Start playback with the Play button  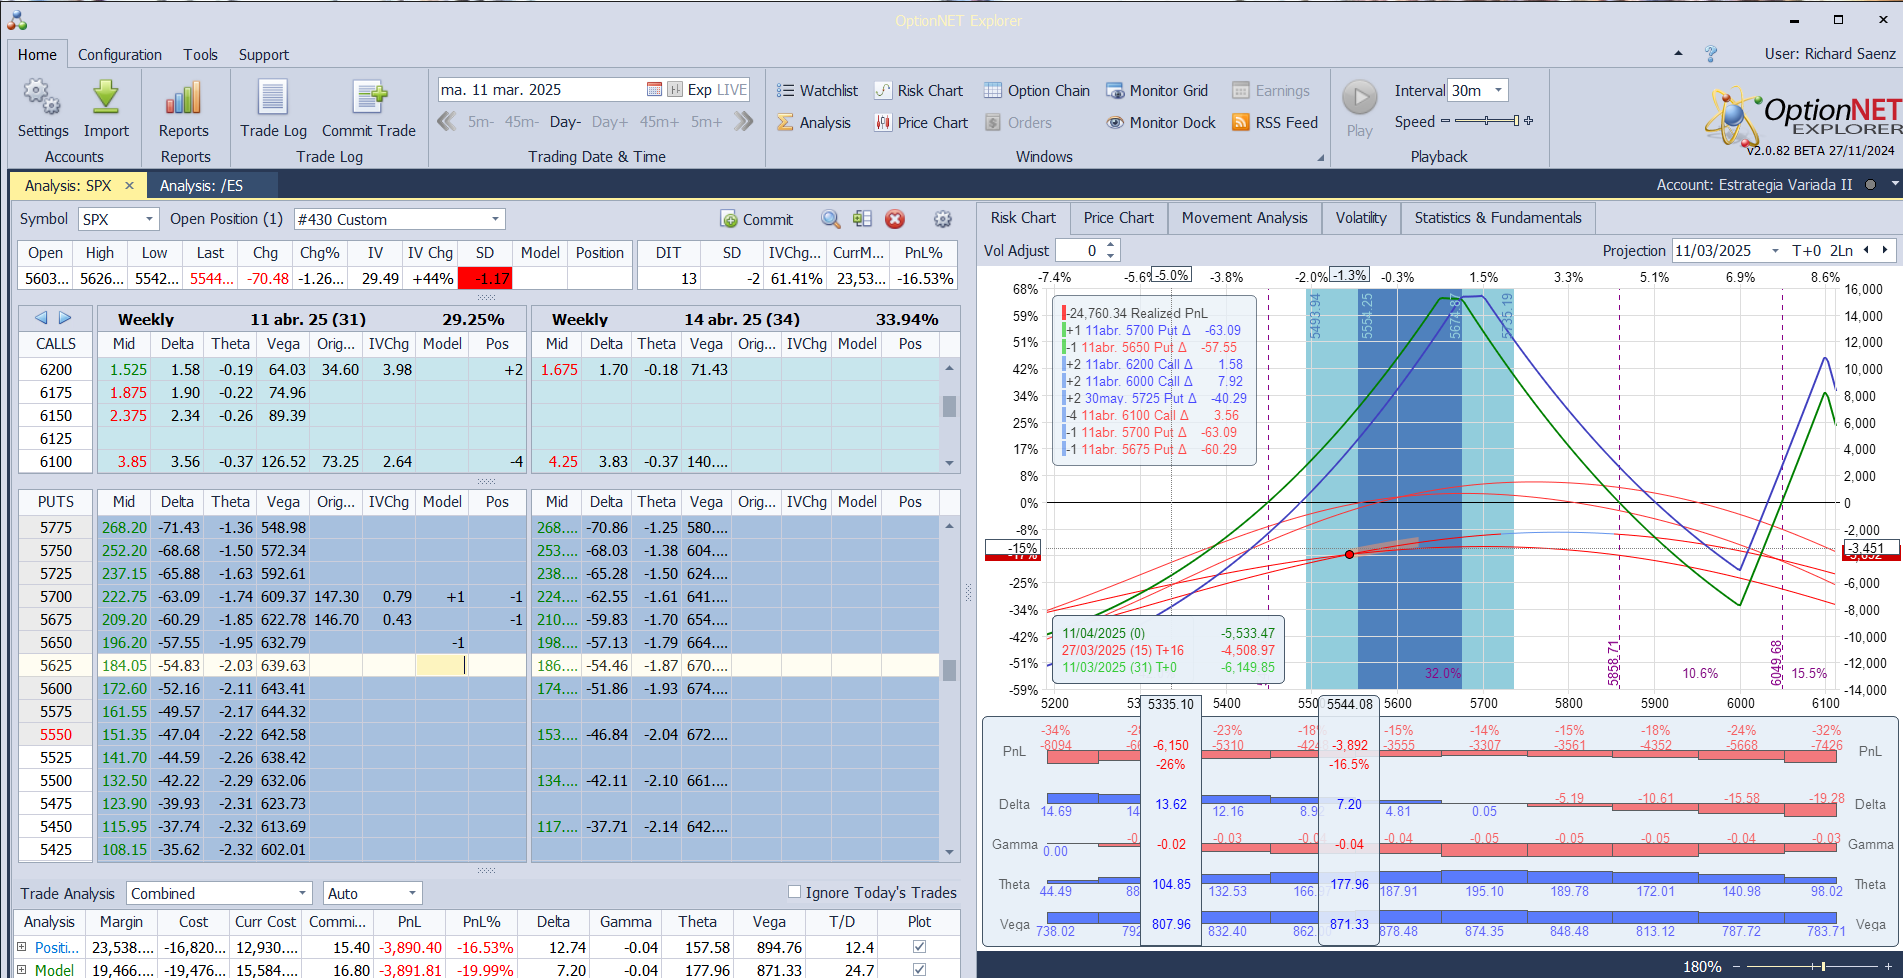coord(1359,98)
